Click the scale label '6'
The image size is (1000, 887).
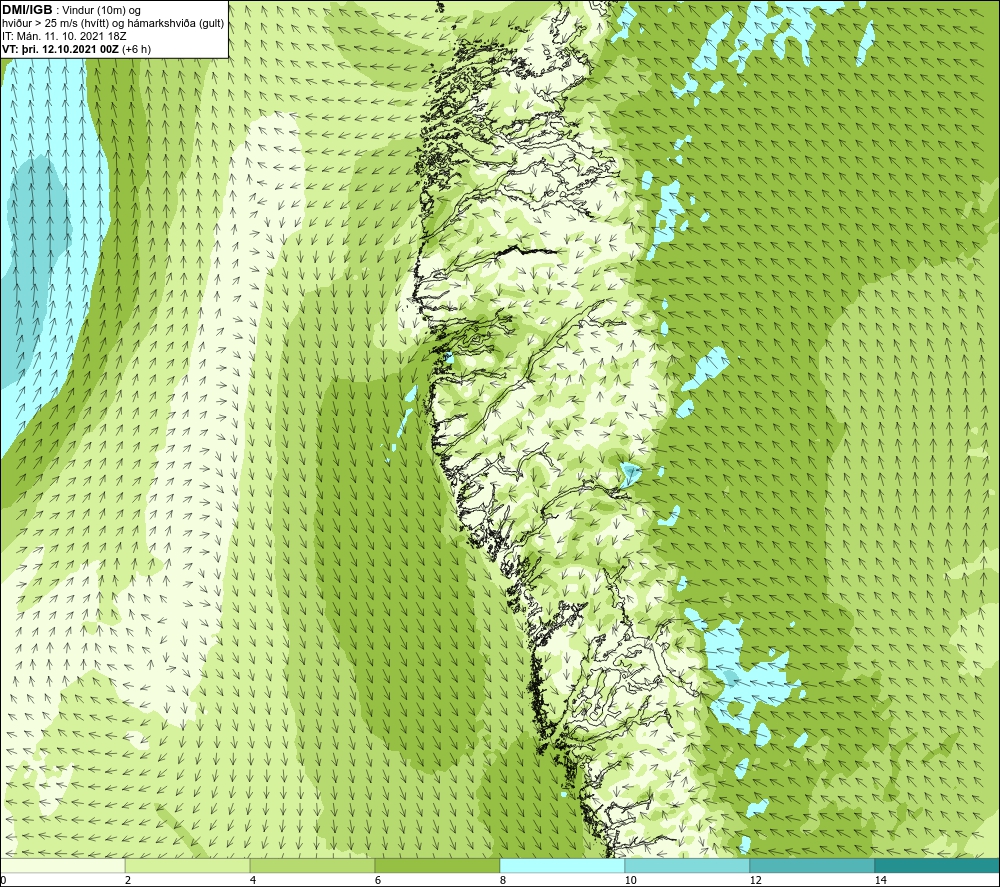coord(378,880)
